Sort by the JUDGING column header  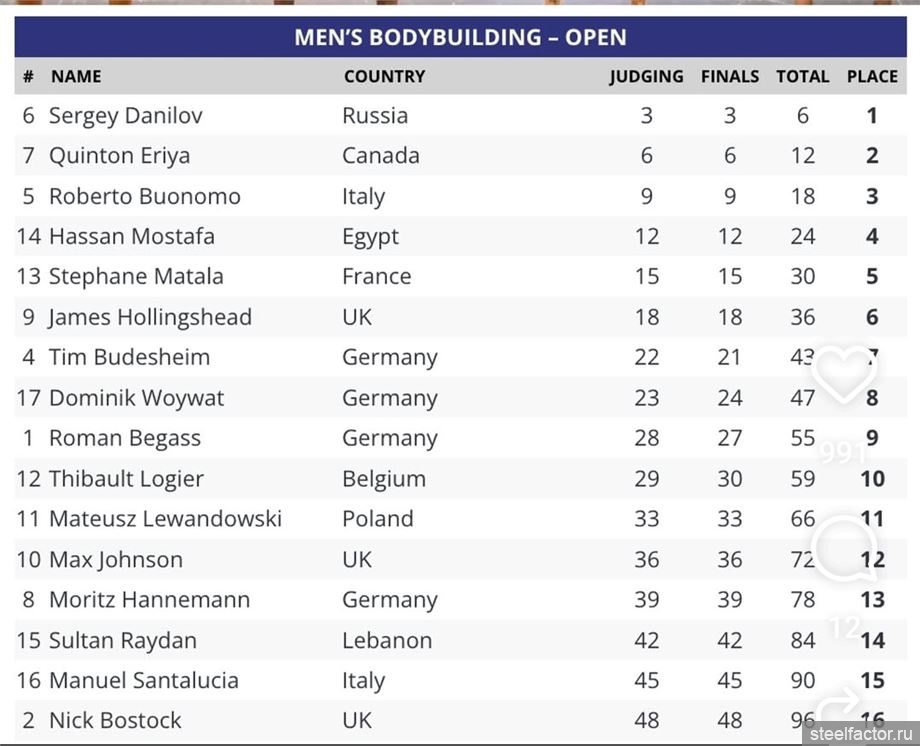pos(646,76)
